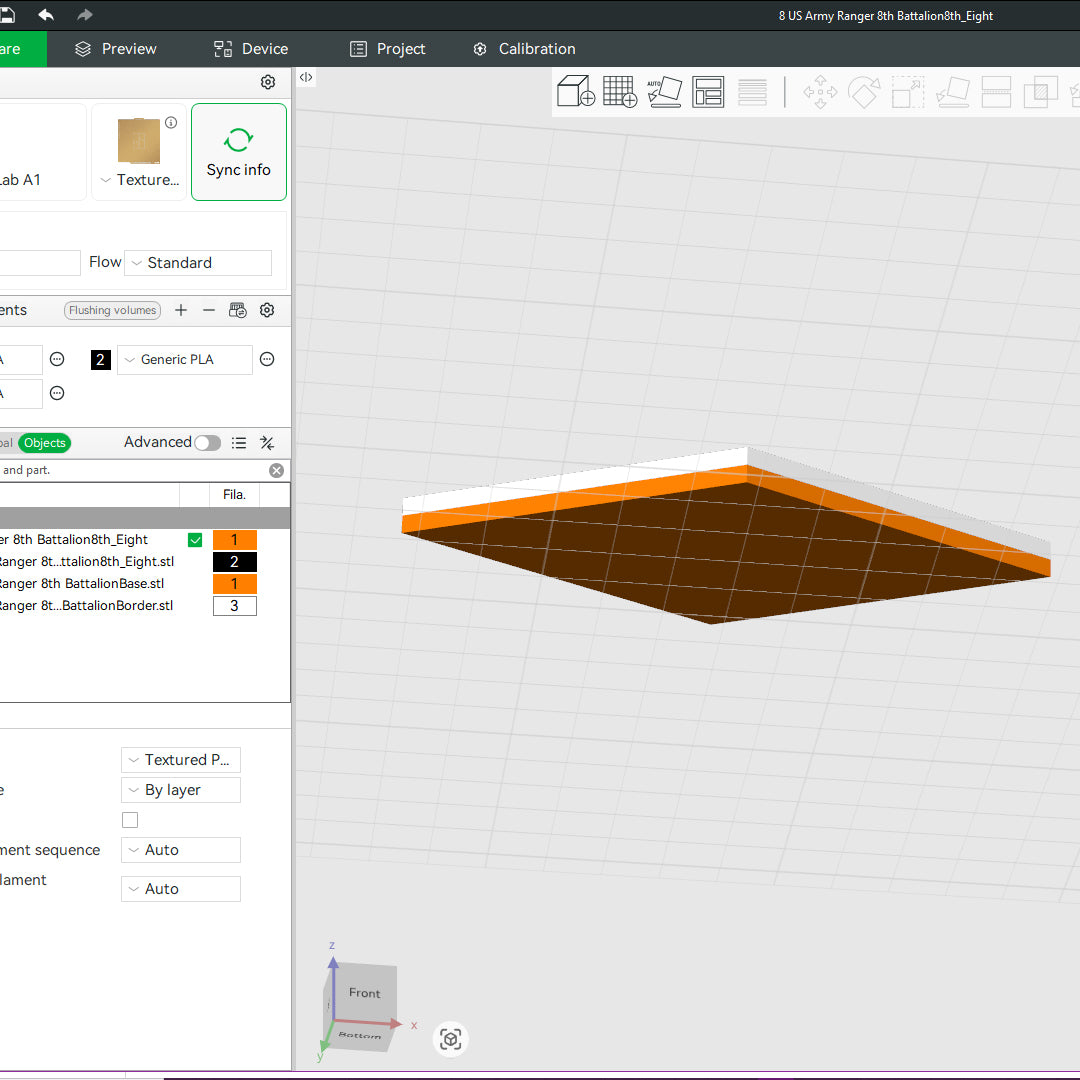
Task: Click the fit-view icon beside the navigation cube
Action: [x=450, y=1039]
